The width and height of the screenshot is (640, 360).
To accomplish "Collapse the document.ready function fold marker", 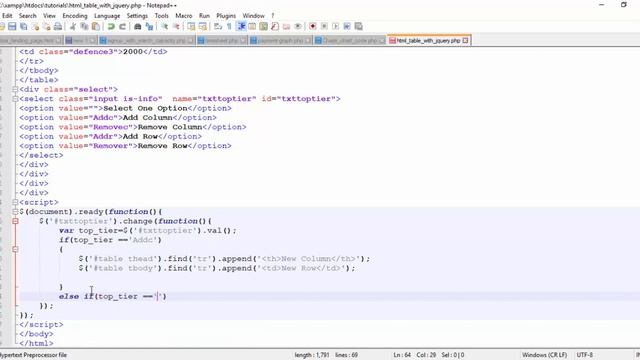I will 15,211.
